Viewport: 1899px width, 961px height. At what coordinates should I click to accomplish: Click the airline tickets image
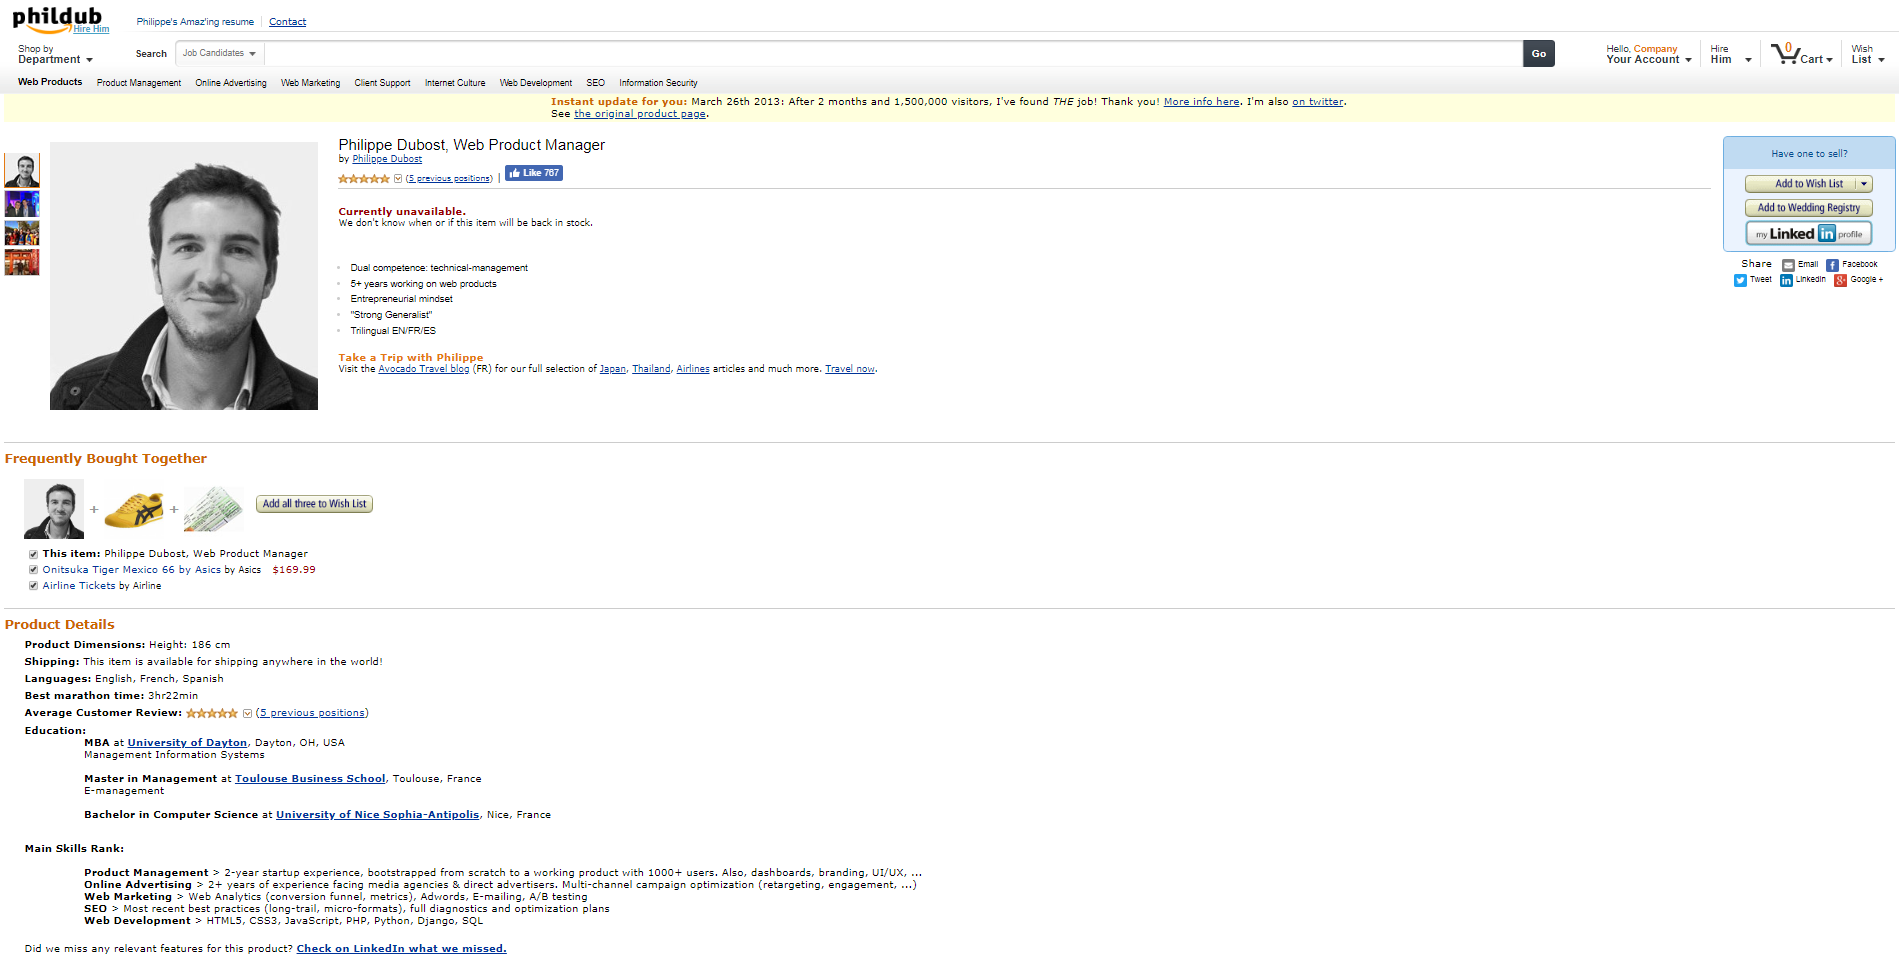pos(213,509)
